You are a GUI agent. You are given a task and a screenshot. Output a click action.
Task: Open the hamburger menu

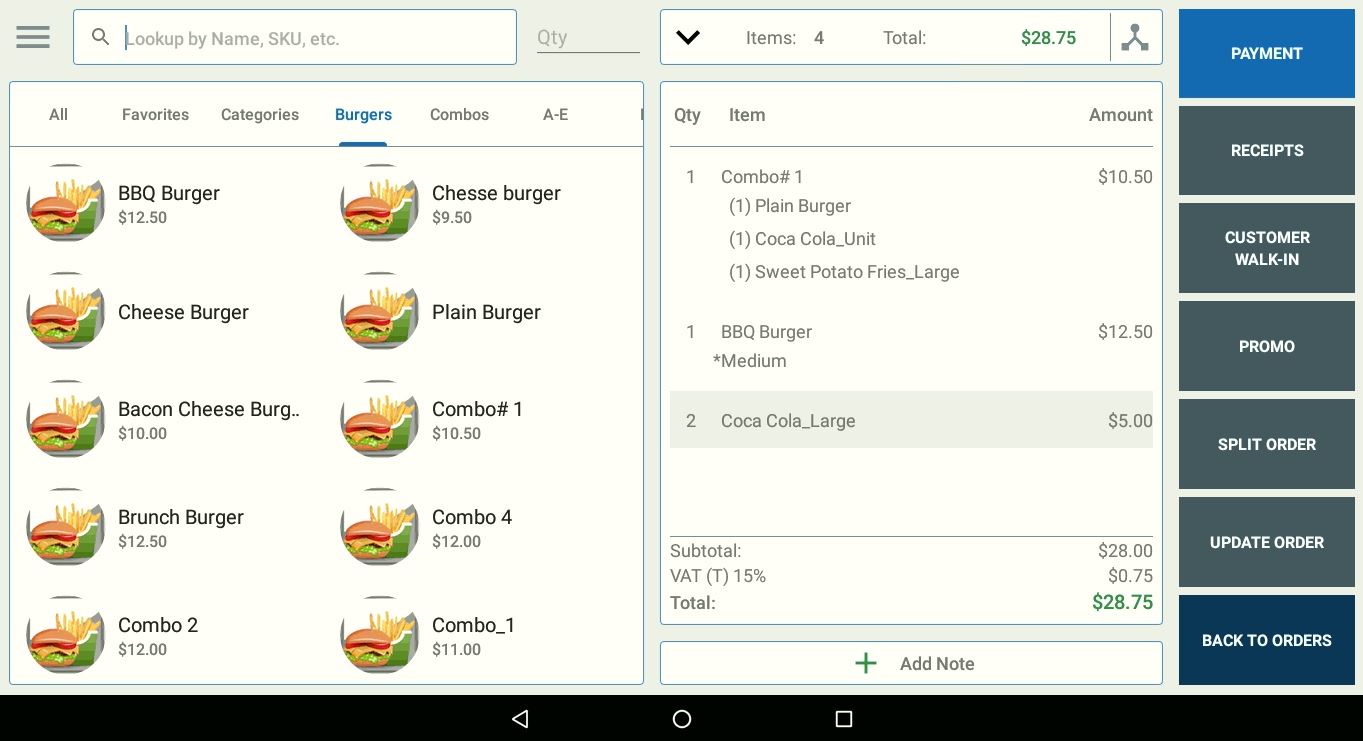33,37
